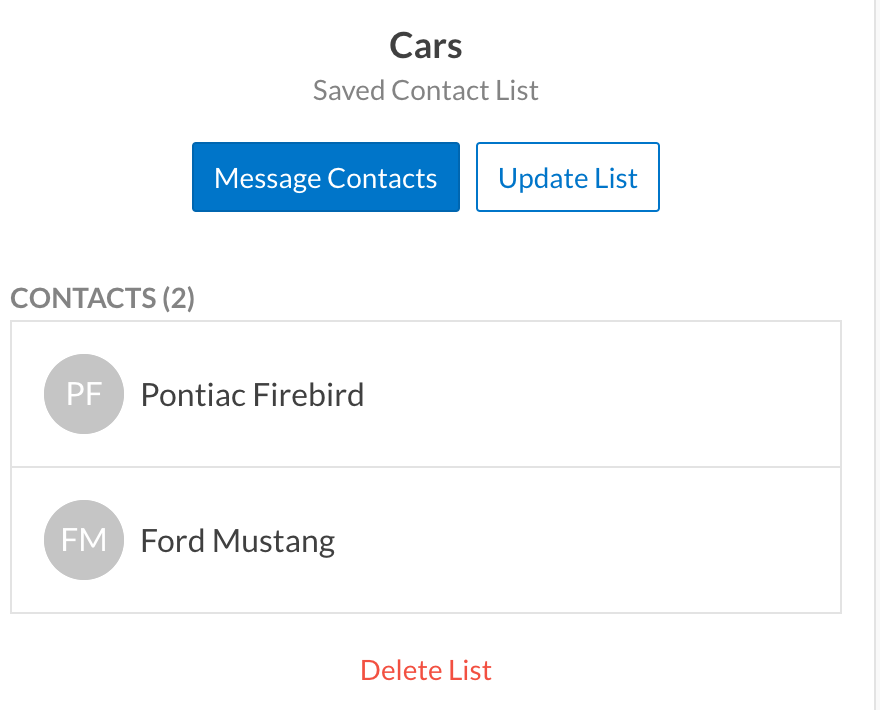
Task: Click the contact count beside CONTACTS
Action: tap(178, 298)
